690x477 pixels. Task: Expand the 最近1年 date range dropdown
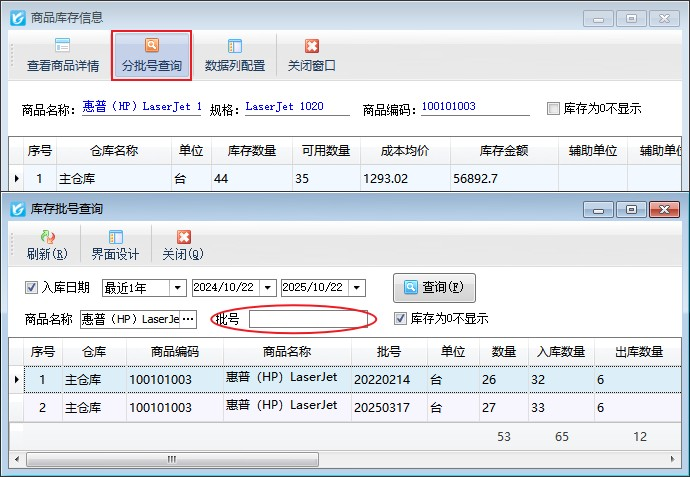178,288
